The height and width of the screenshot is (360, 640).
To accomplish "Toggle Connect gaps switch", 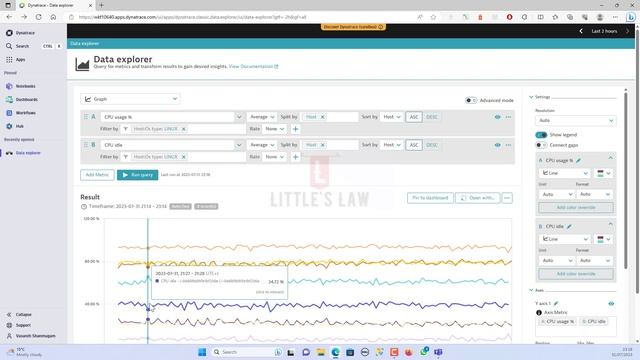I will 541,145.
